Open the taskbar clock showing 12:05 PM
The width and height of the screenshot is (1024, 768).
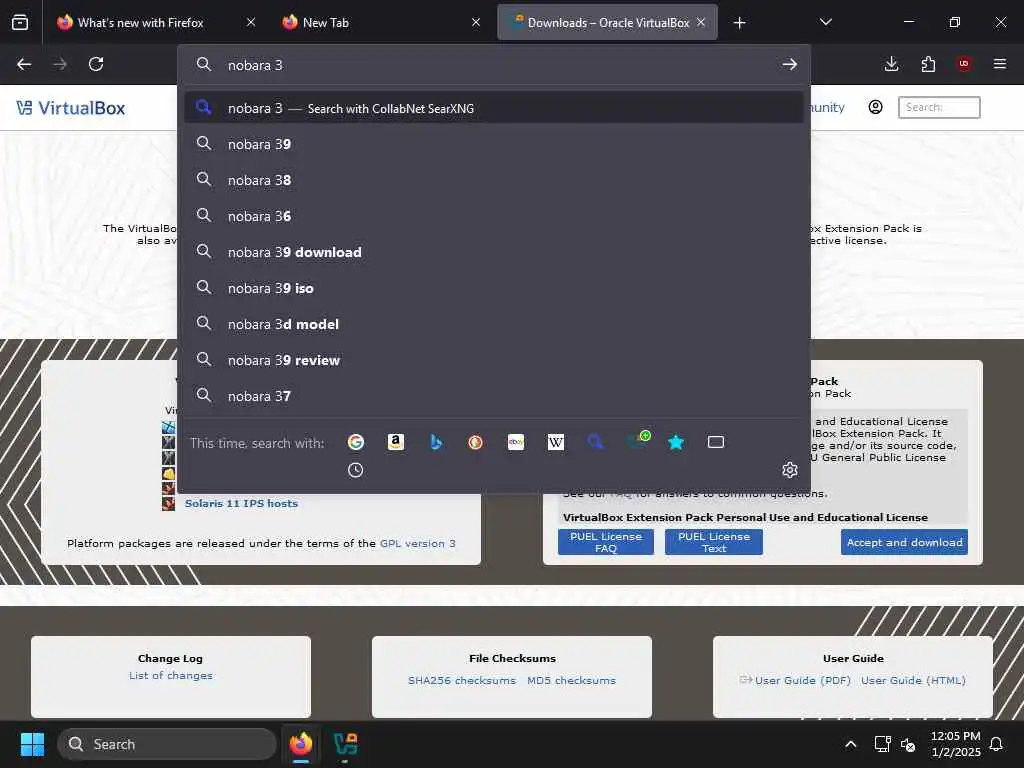point(955,744)
